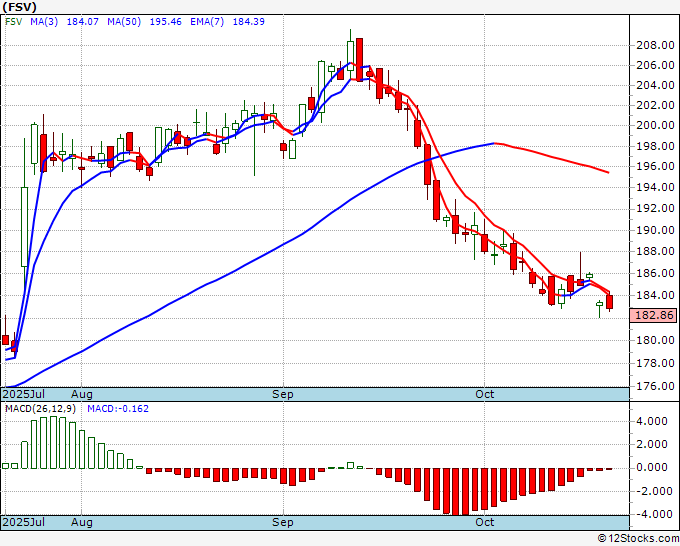
Task: Click the 208.00 price axis label
Action: tap(654, 45)
